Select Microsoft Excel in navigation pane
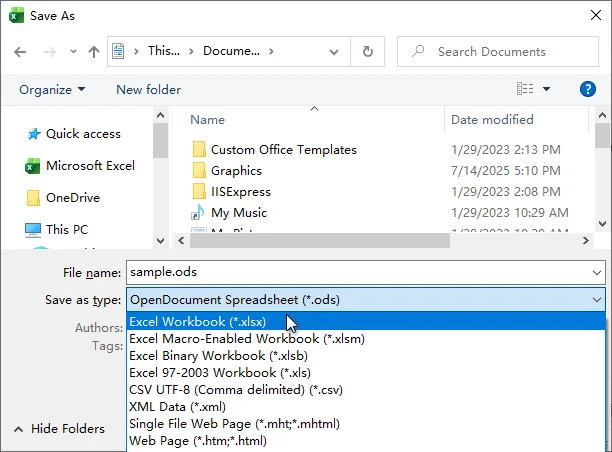 91,166
